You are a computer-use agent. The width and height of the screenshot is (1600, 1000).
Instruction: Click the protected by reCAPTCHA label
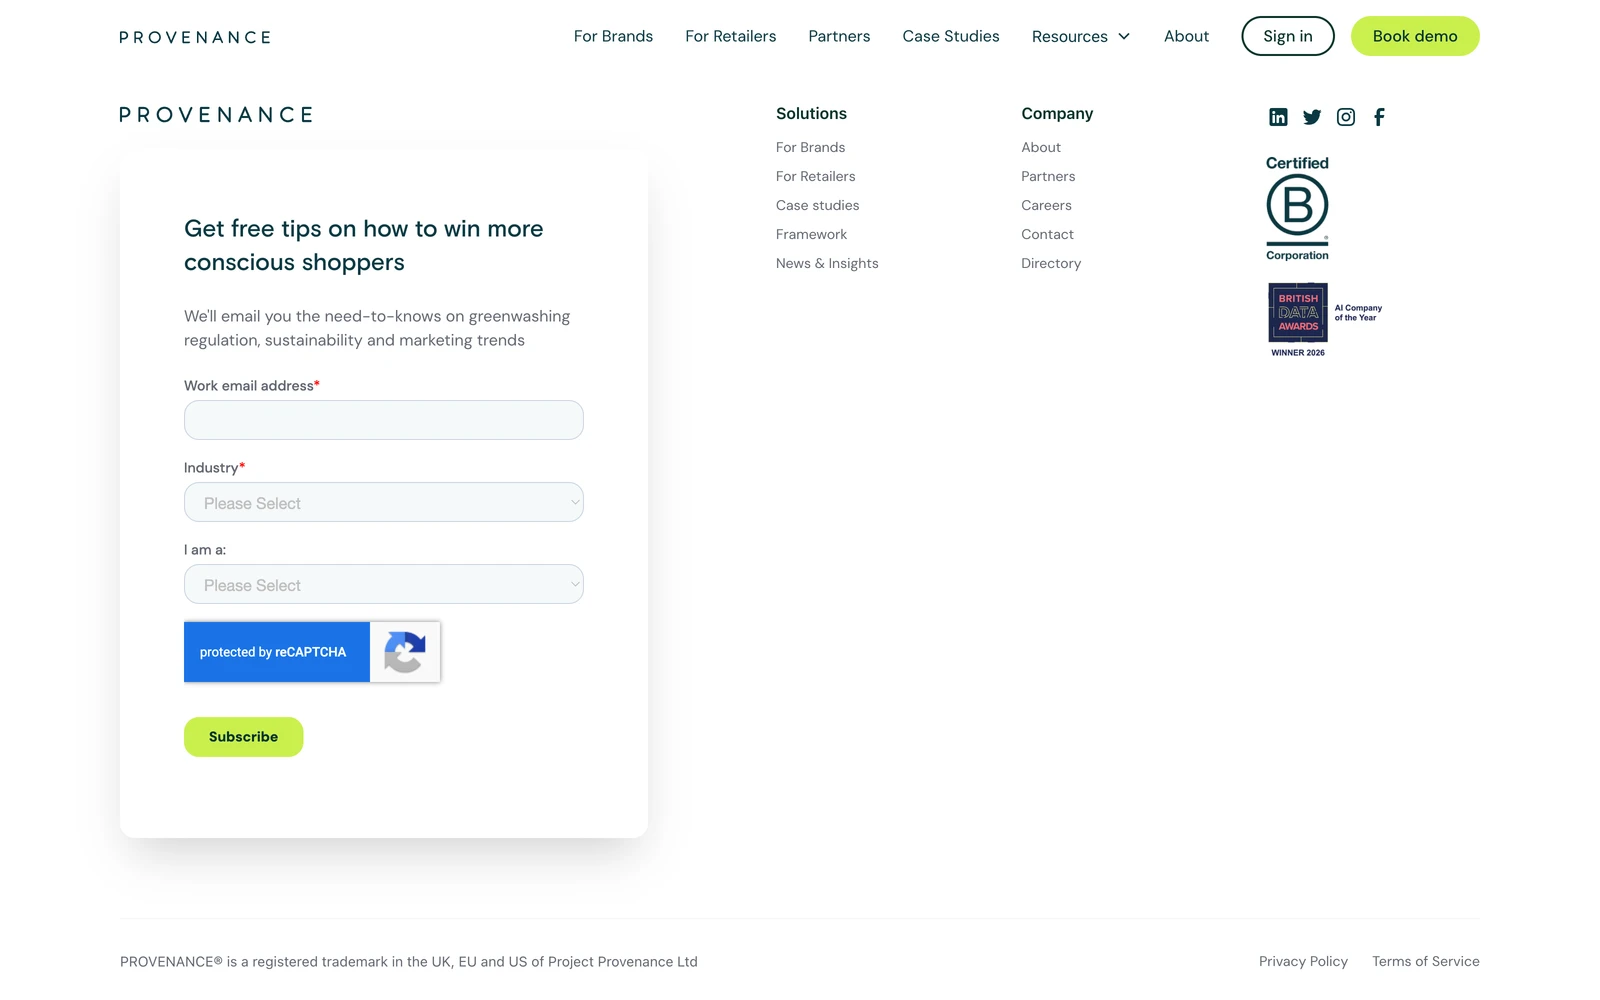(x=273, y=652)
